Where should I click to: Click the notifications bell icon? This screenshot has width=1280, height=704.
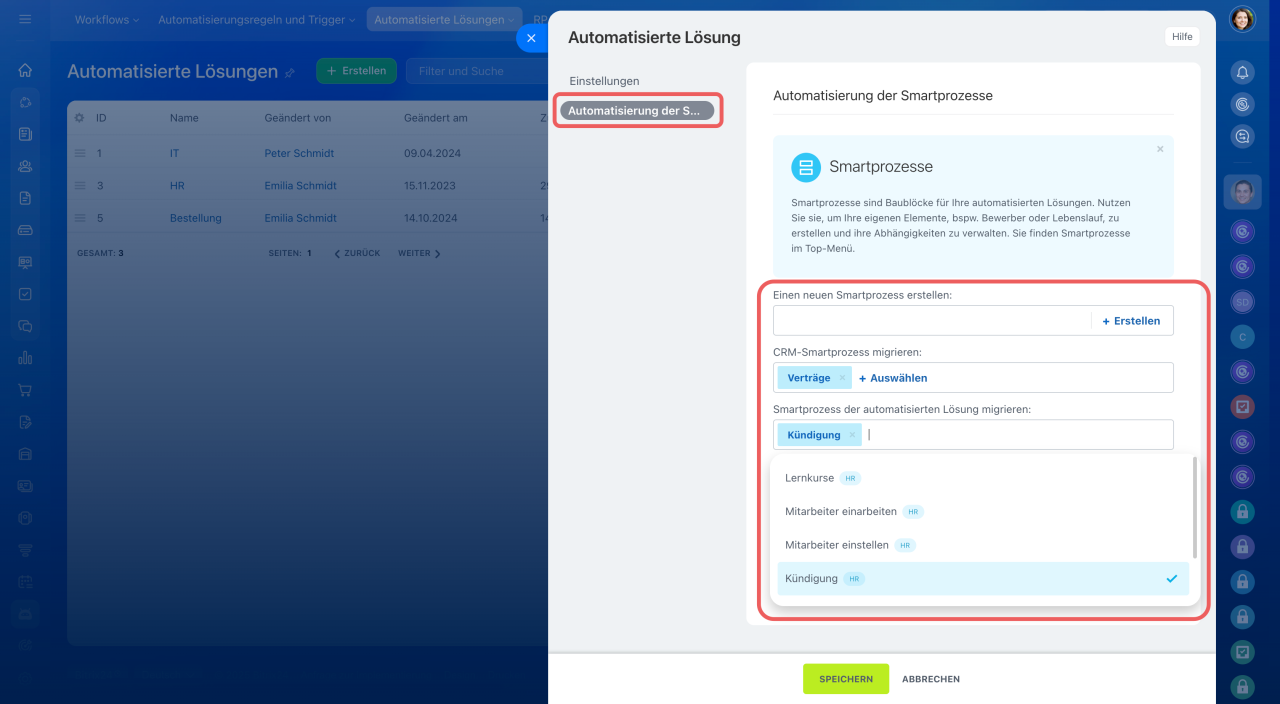pos(1242,72)
